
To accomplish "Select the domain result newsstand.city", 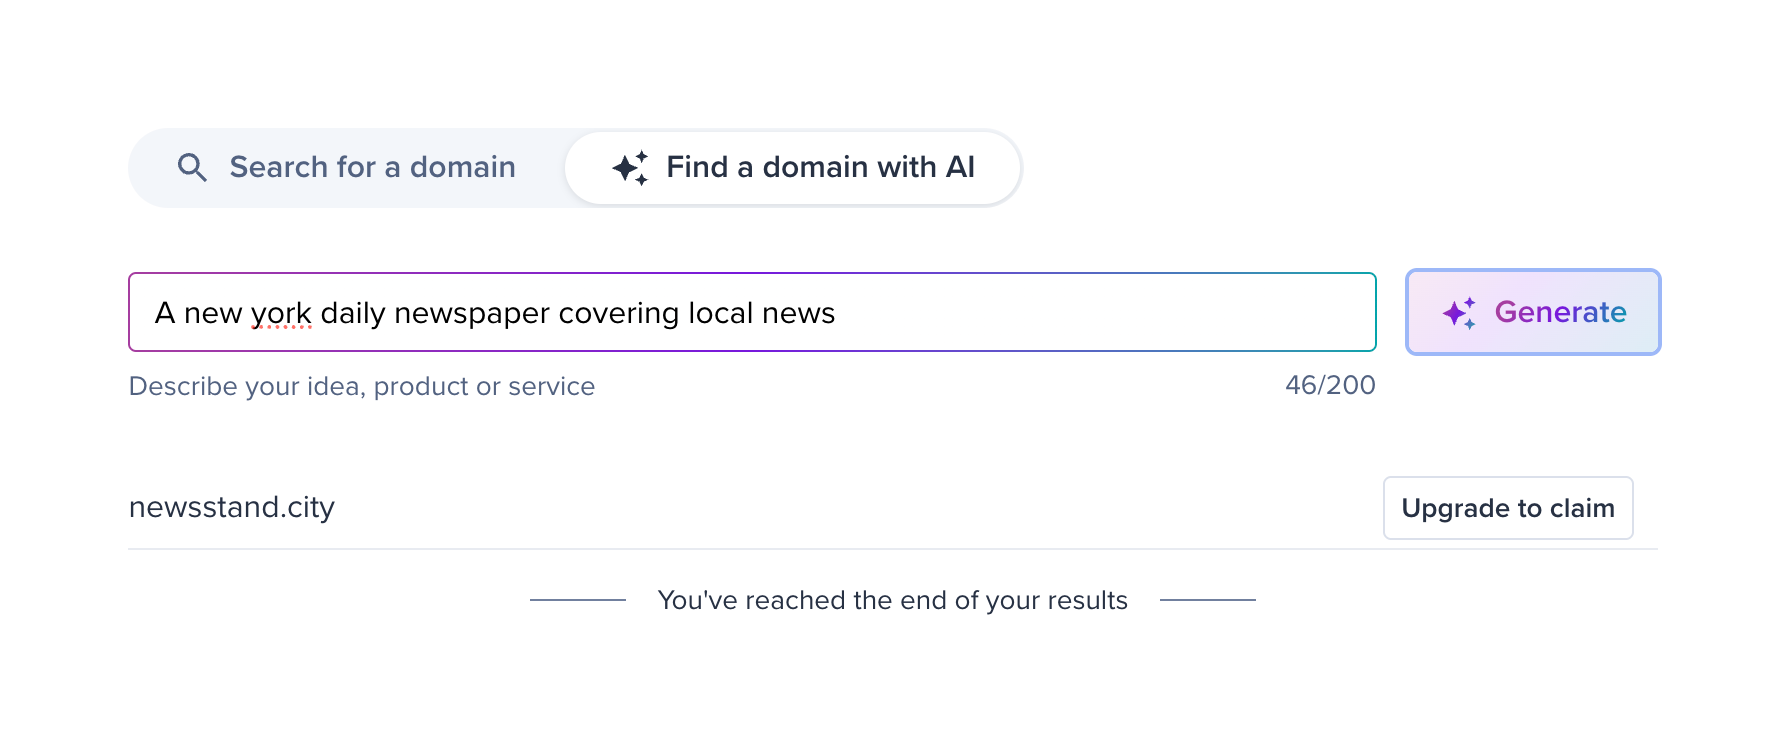I will coord(232,507).
